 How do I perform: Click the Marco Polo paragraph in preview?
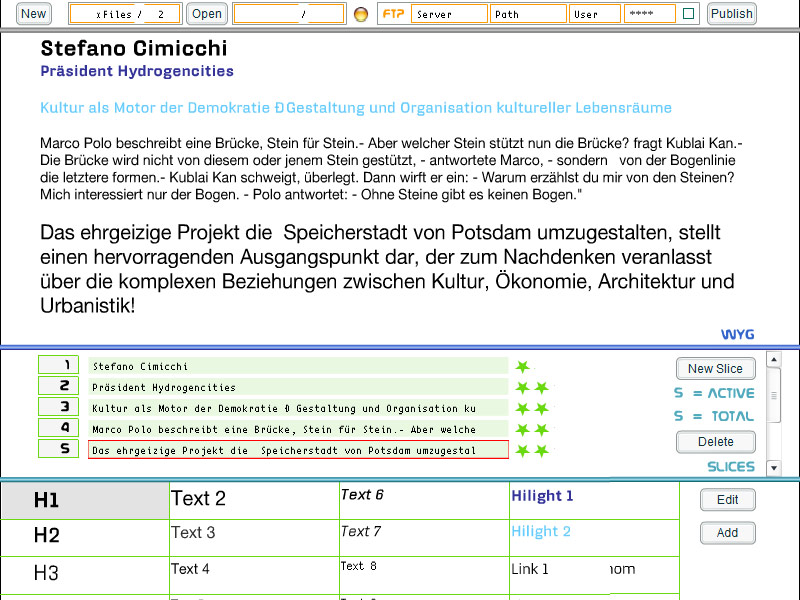coord(391,169)
